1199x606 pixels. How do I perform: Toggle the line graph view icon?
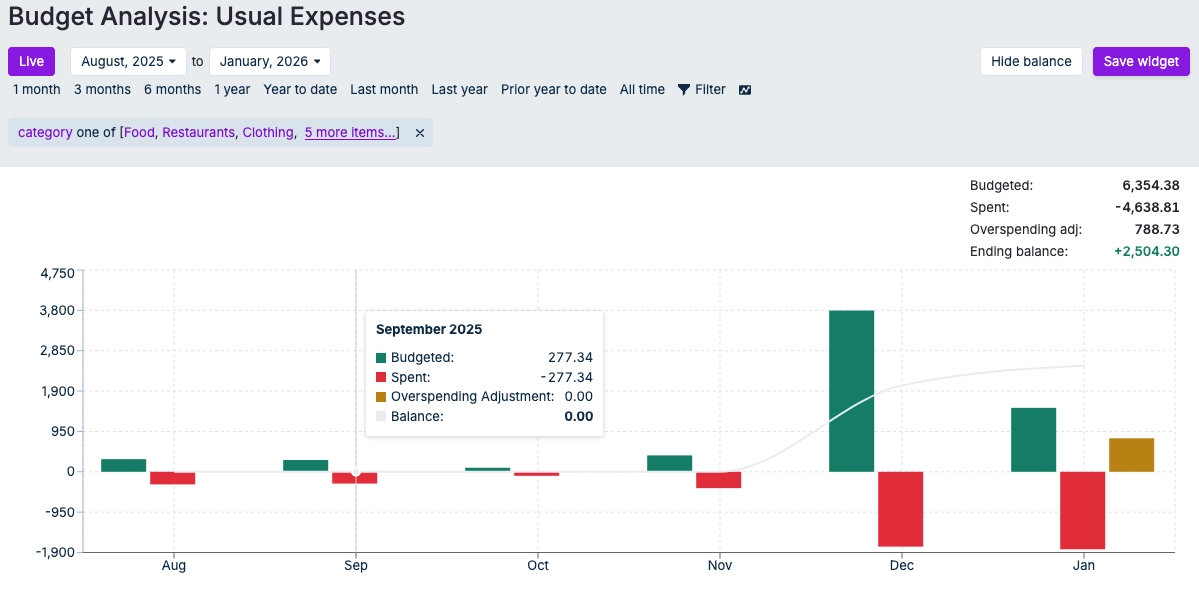(x=744, y=89)
